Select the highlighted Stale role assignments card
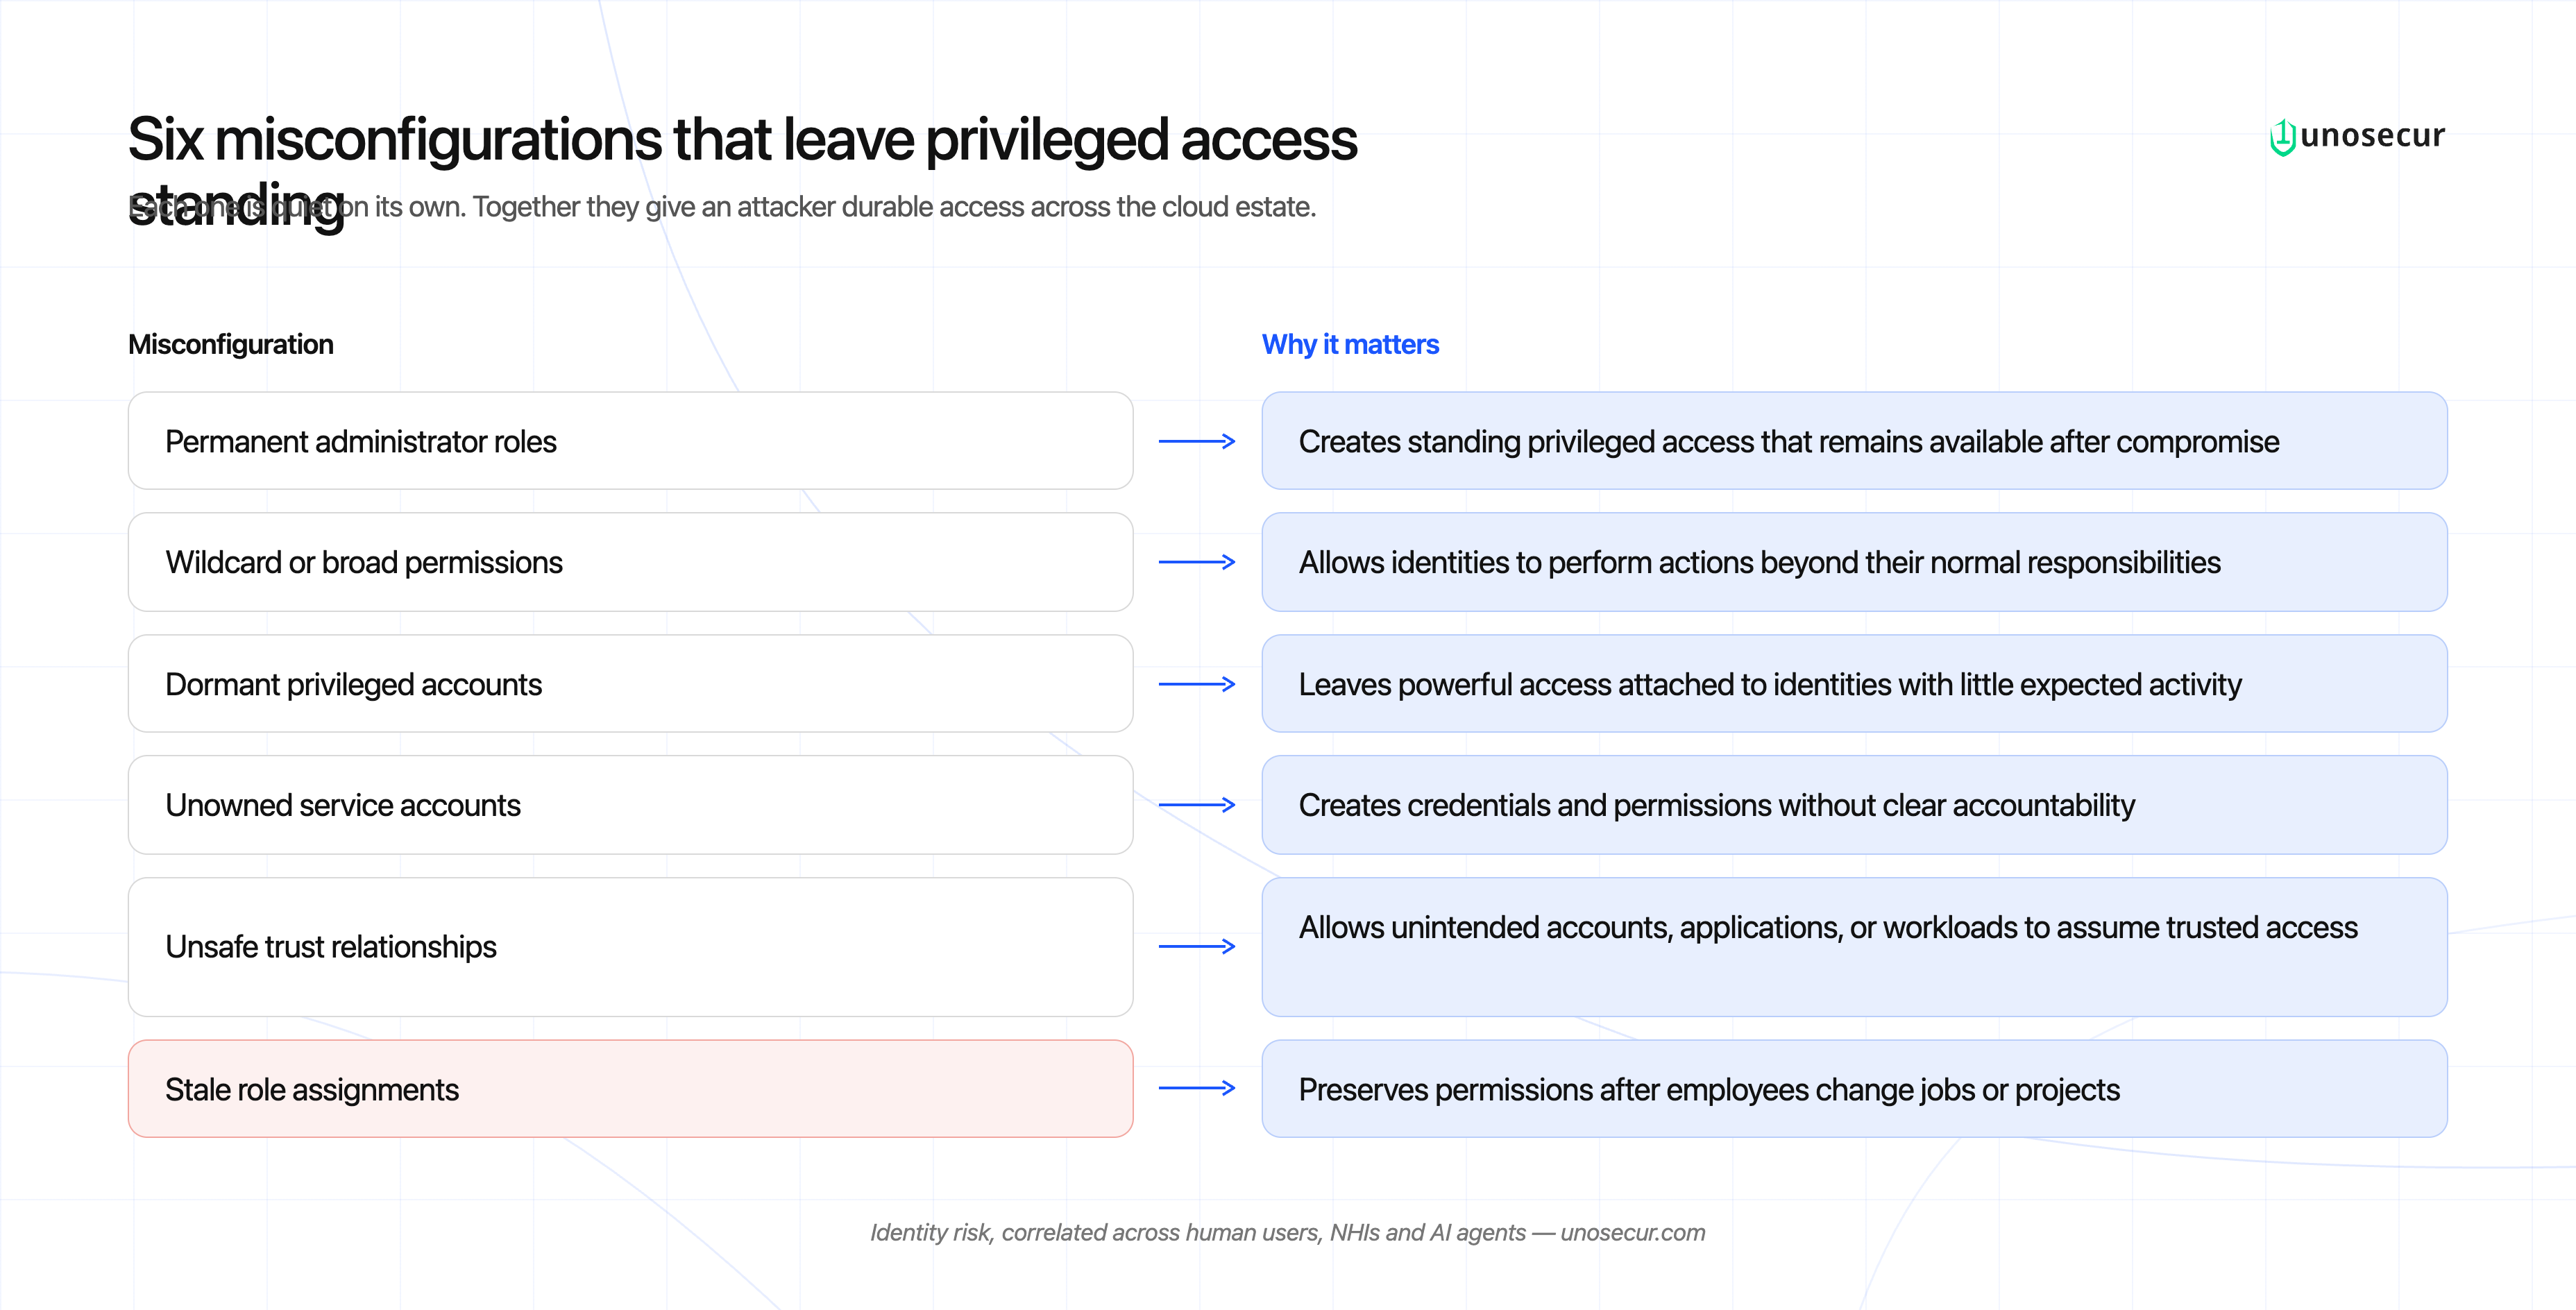 [630, 1089]
